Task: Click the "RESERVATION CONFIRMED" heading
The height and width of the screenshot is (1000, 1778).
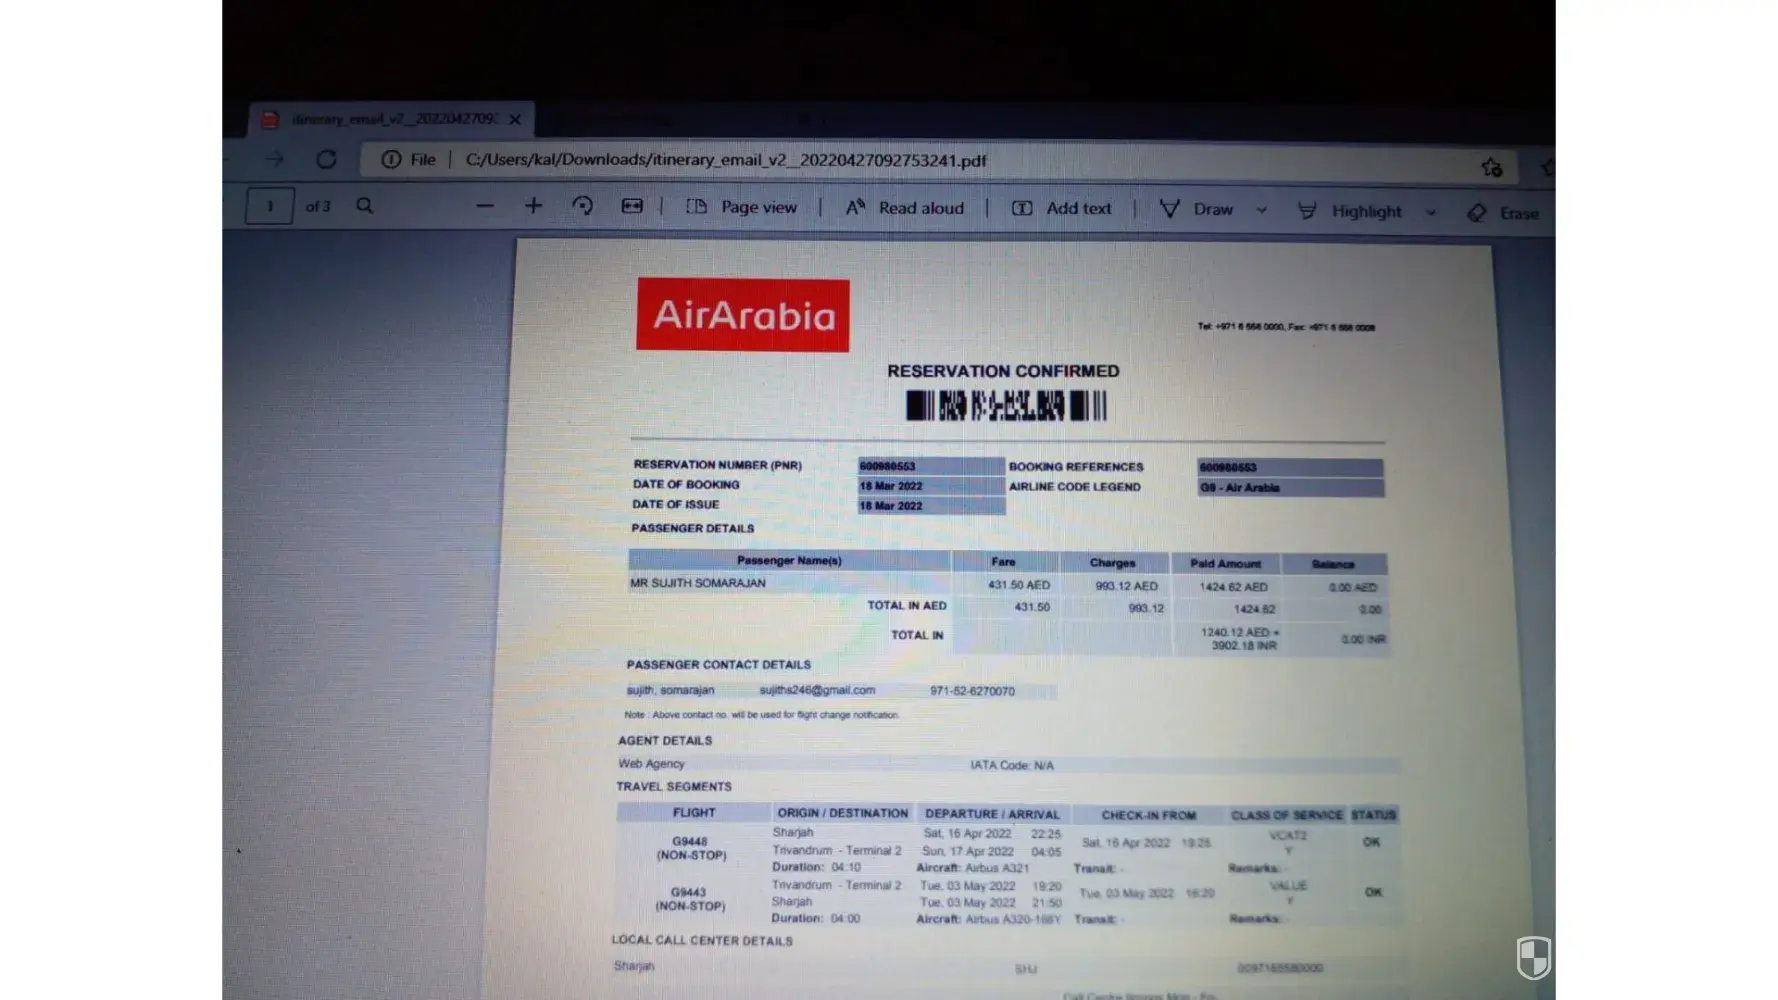Action: coord(1003,371)
